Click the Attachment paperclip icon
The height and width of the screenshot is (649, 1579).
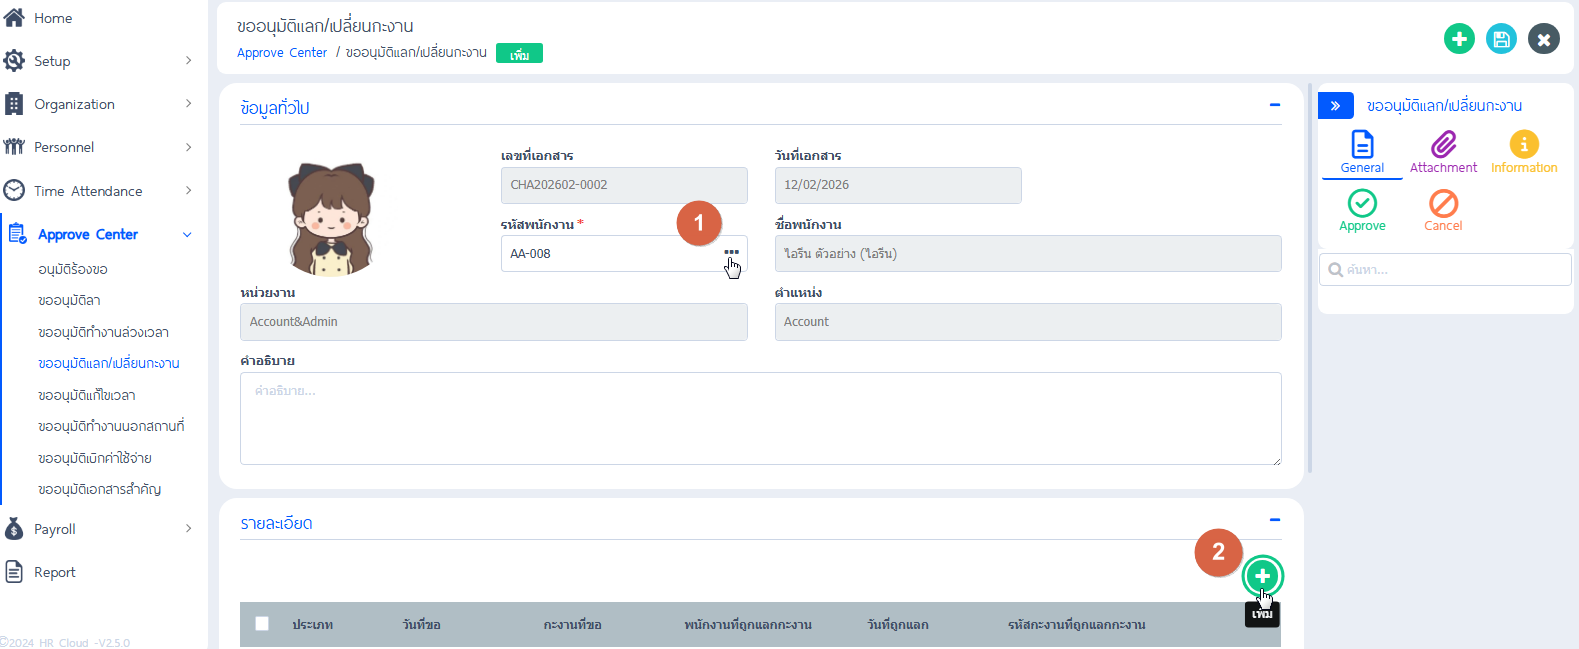click(x=1443, y=145)
